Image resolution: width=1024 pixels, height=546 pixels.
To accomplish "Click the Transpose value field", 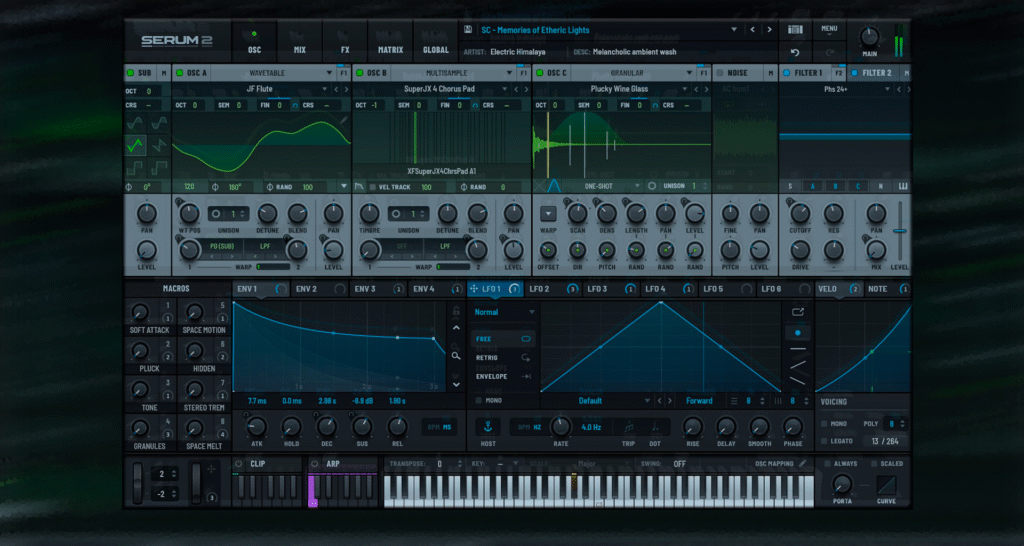I will click(x=438, y=464).
